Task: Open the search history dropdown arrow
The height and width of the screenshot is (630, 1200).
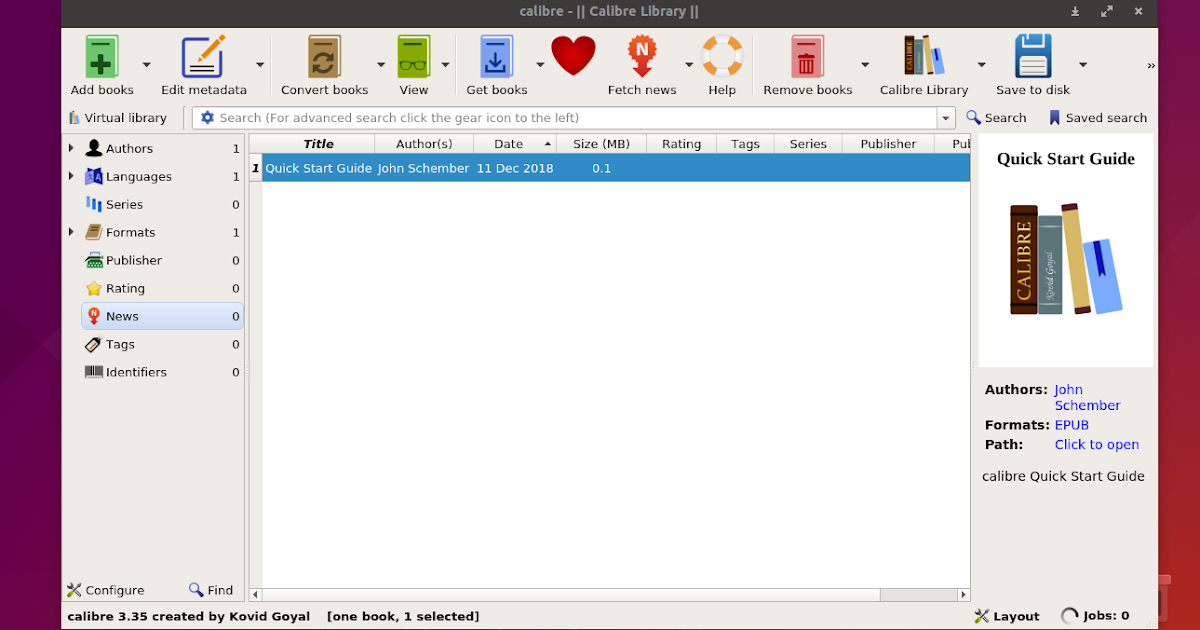Action: (x=947, y=118)
